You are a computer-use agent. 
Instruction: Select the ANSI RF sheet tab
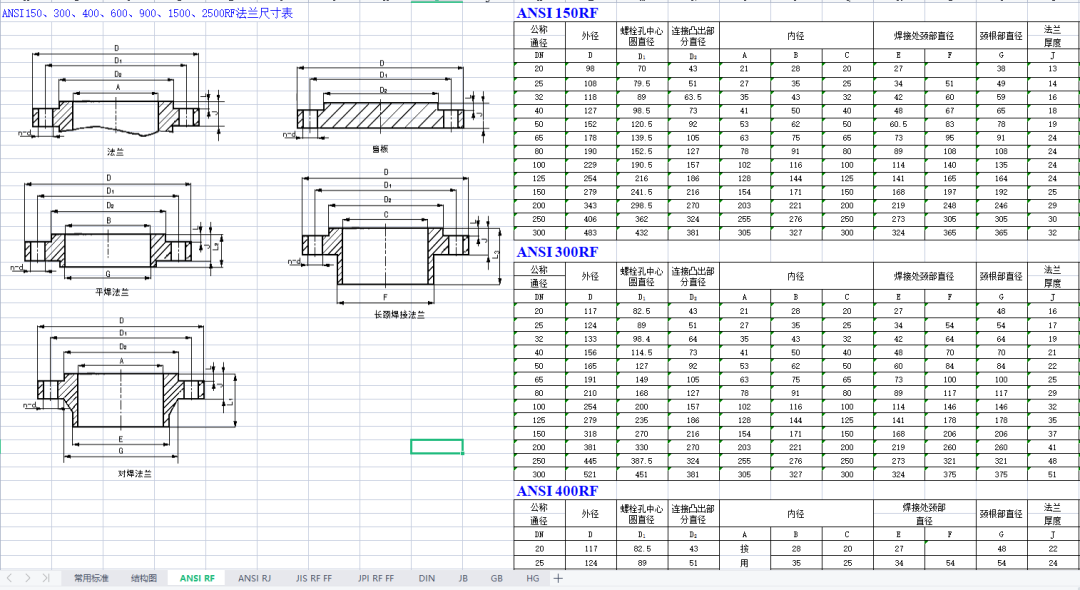[197, 578]
